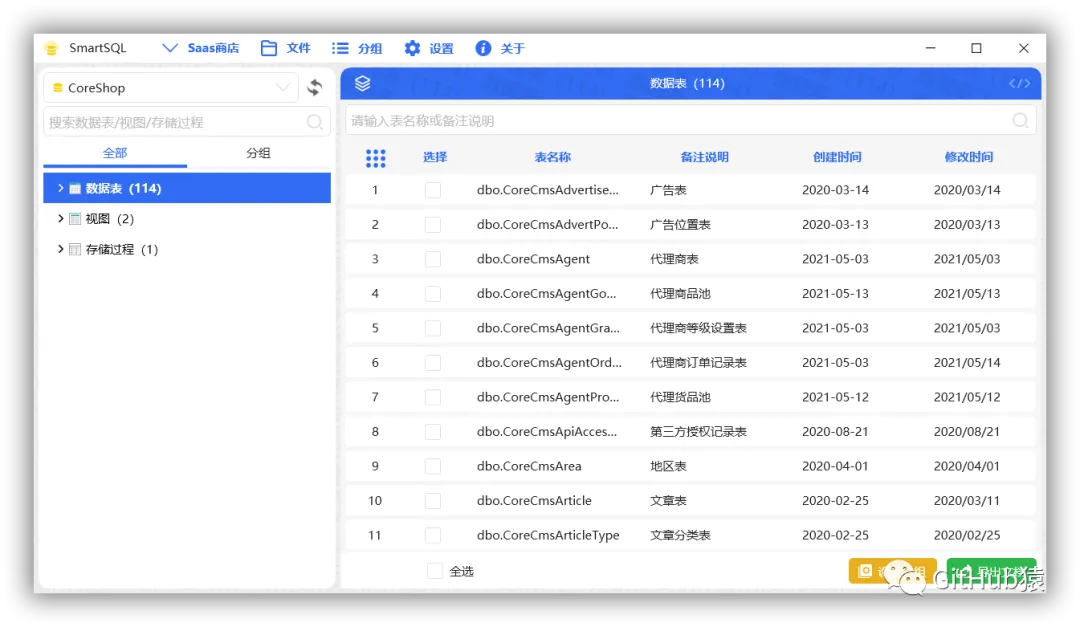Enable the 全选 select-all checkbox
The image size is (1080, 627).
tap(435, 571)
